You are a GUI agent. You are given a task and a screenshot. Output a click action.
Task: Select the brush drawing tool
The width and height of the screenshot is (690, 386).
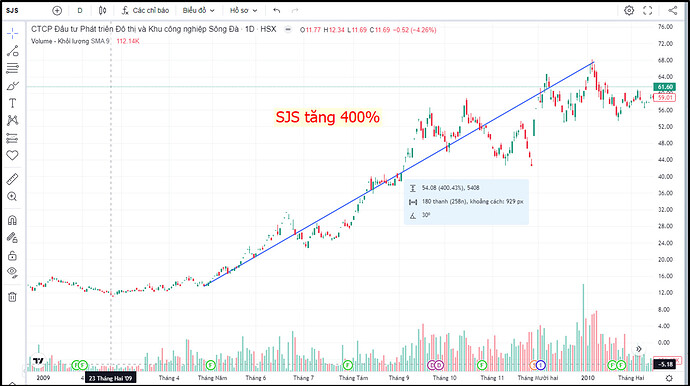point(13,86)
